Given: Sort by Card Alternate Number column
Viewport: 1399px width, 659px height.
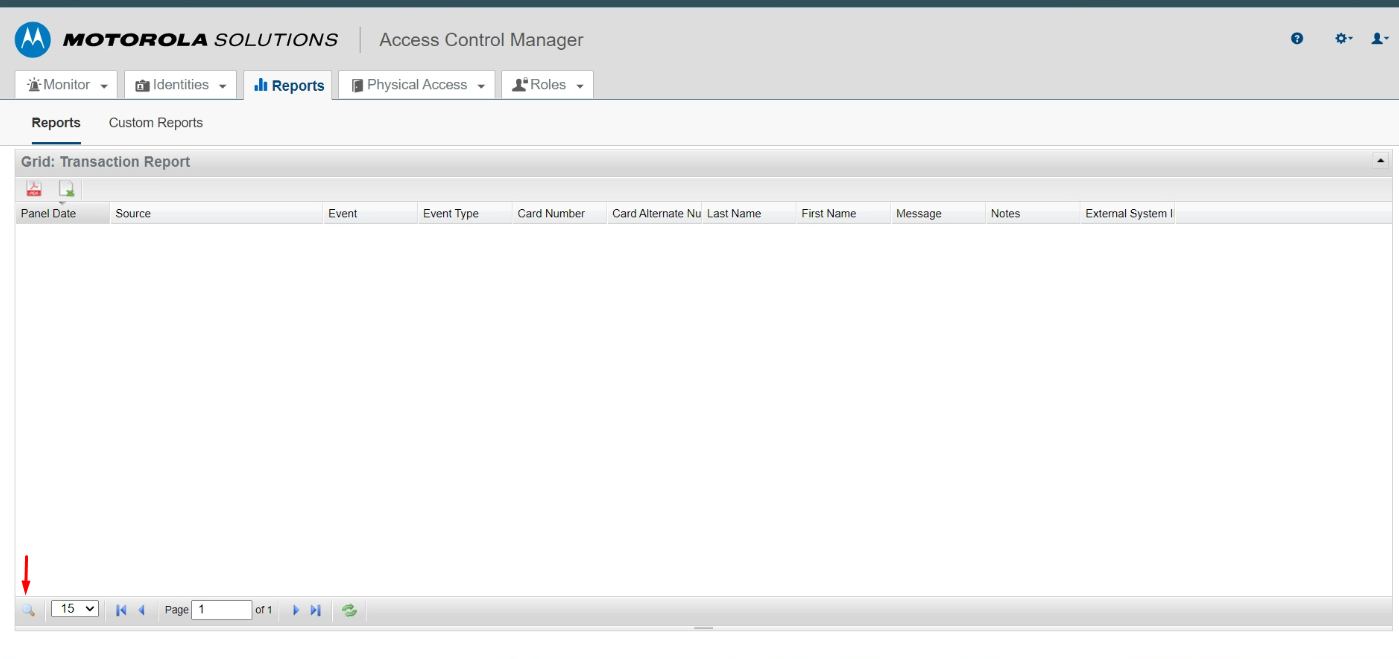Looking at the screenshot, I should tap(654, 213).
